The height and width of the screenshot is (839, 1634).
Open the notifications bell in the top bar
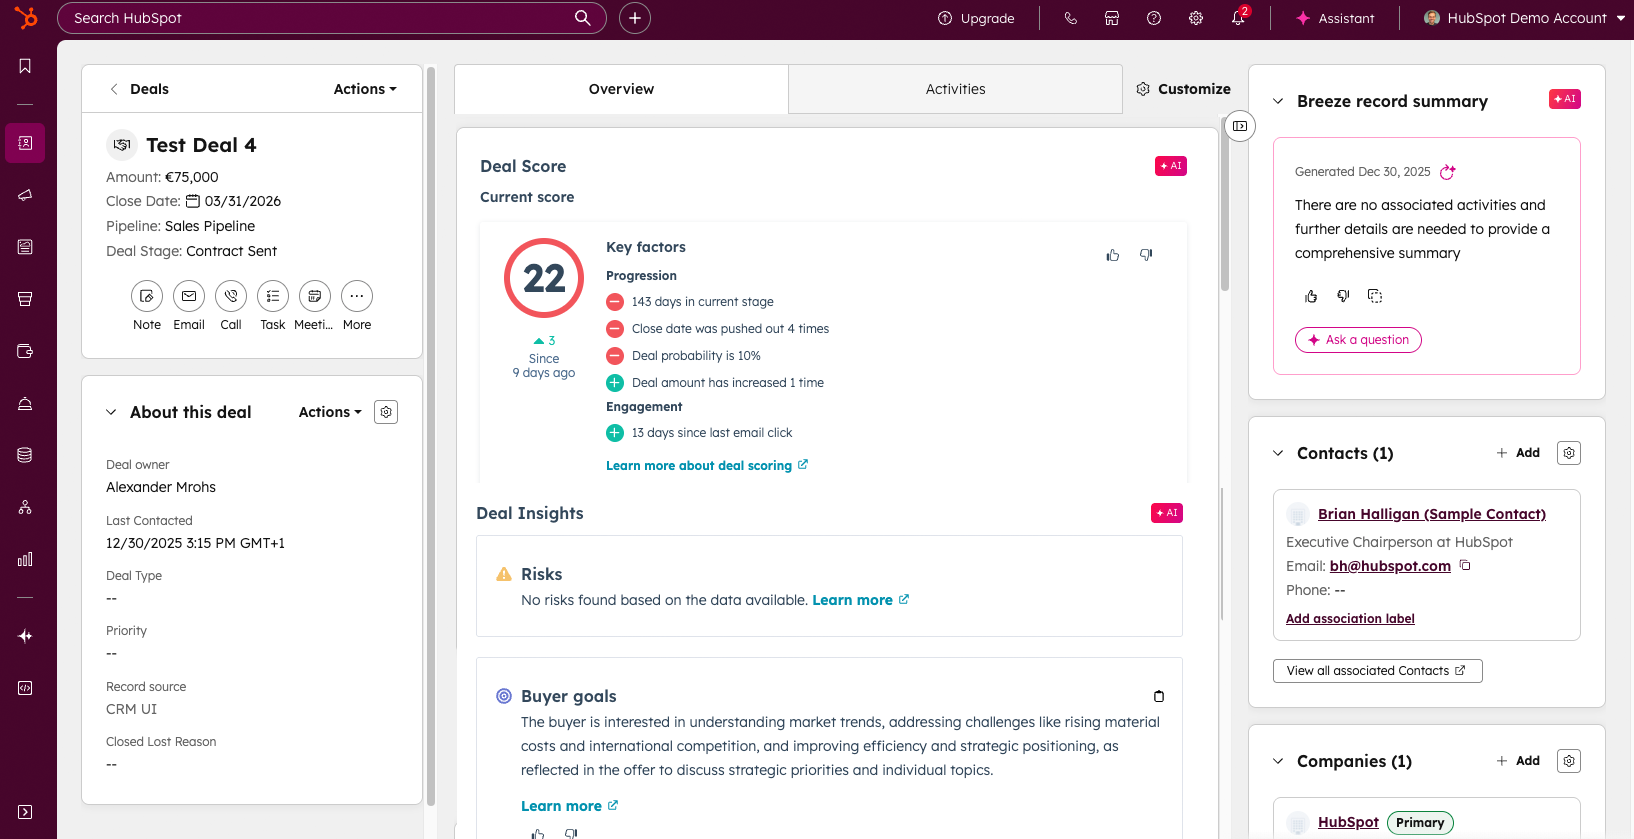1238,18
